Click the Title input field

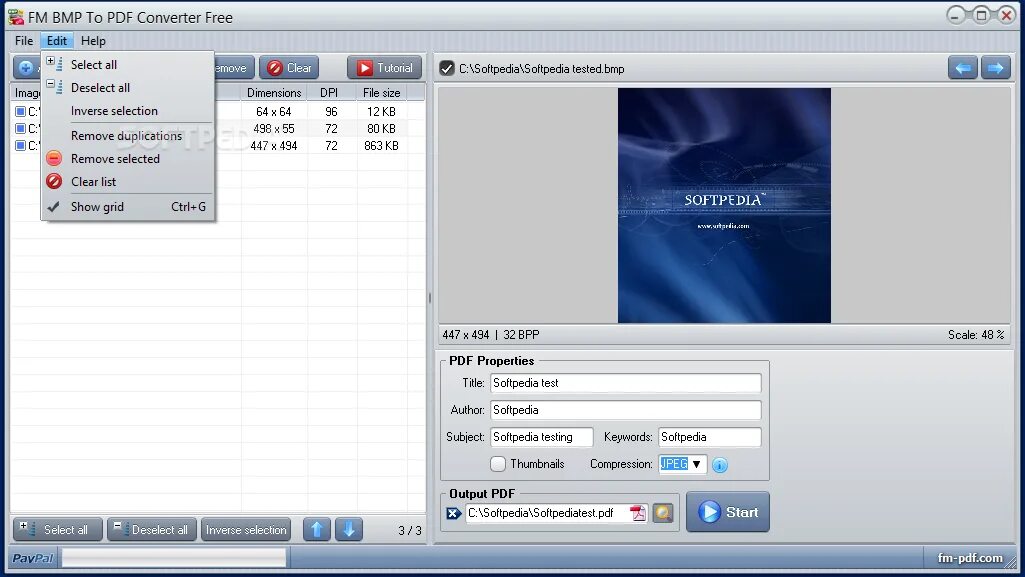click(626, 383)
